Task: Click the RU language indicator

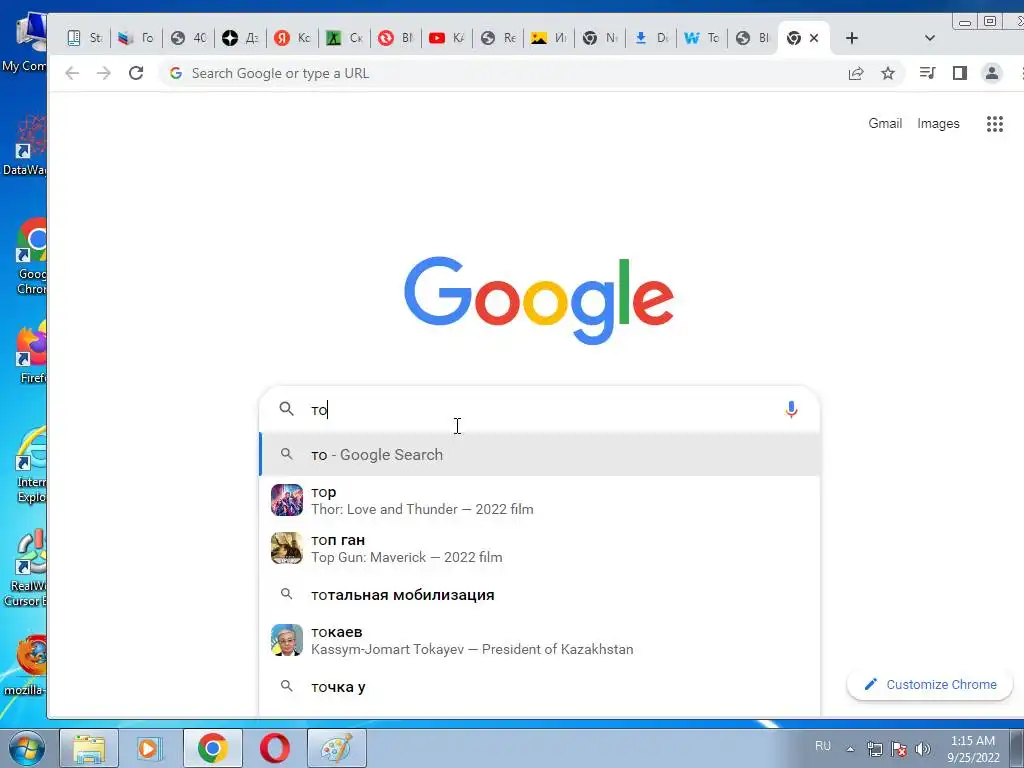Action: 823,746
